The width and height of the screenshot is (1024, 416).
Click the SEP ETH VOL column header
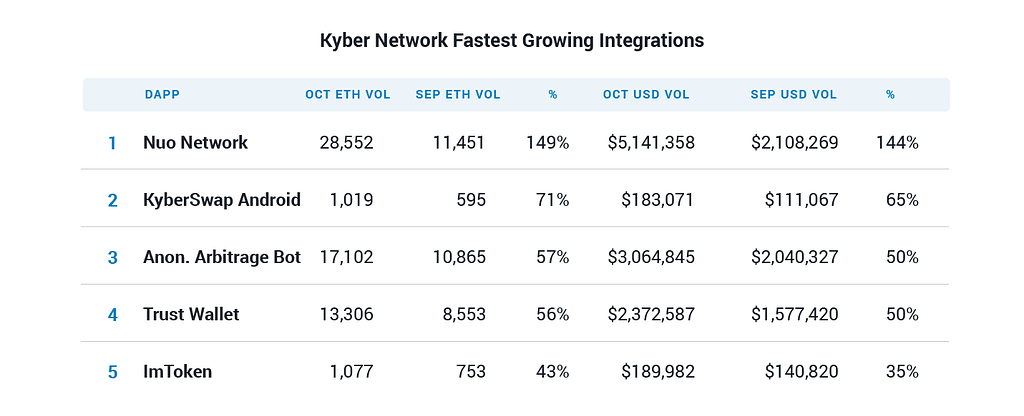[x=458, y=95]
